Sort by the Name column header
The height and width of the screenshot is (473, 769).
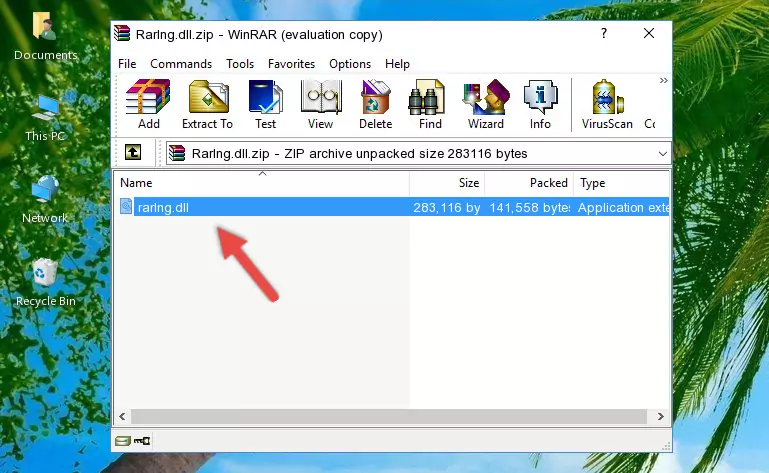point(262,183)
